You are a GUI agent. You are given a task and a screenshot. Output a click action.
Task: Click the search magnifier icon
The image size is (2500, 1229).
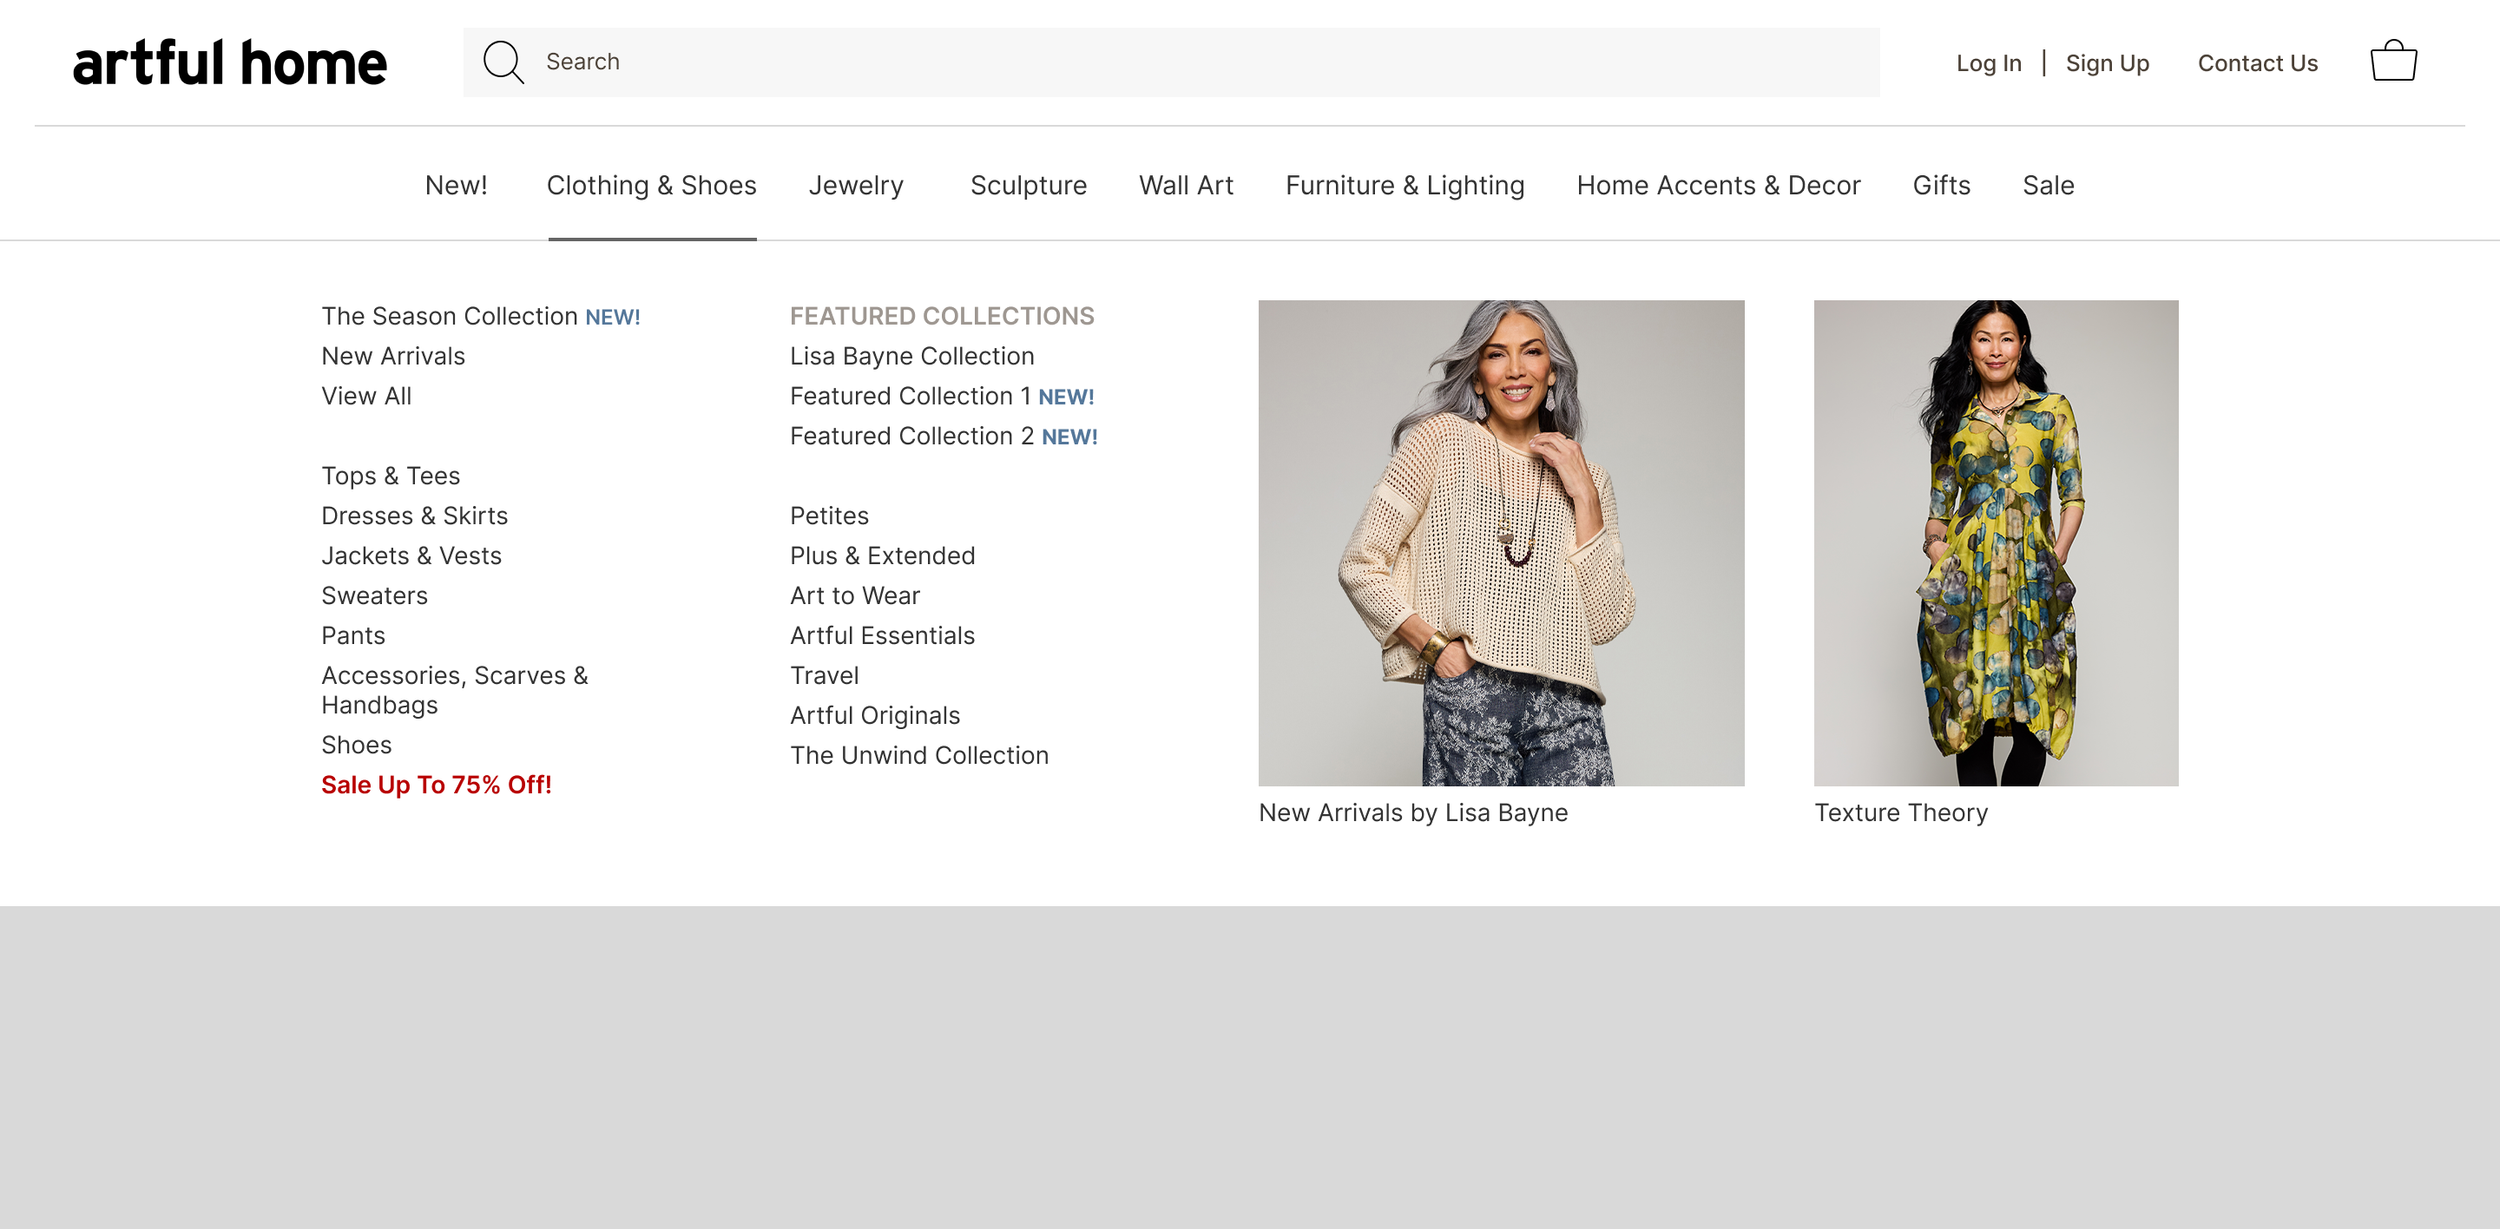click(x=504, y=61)
